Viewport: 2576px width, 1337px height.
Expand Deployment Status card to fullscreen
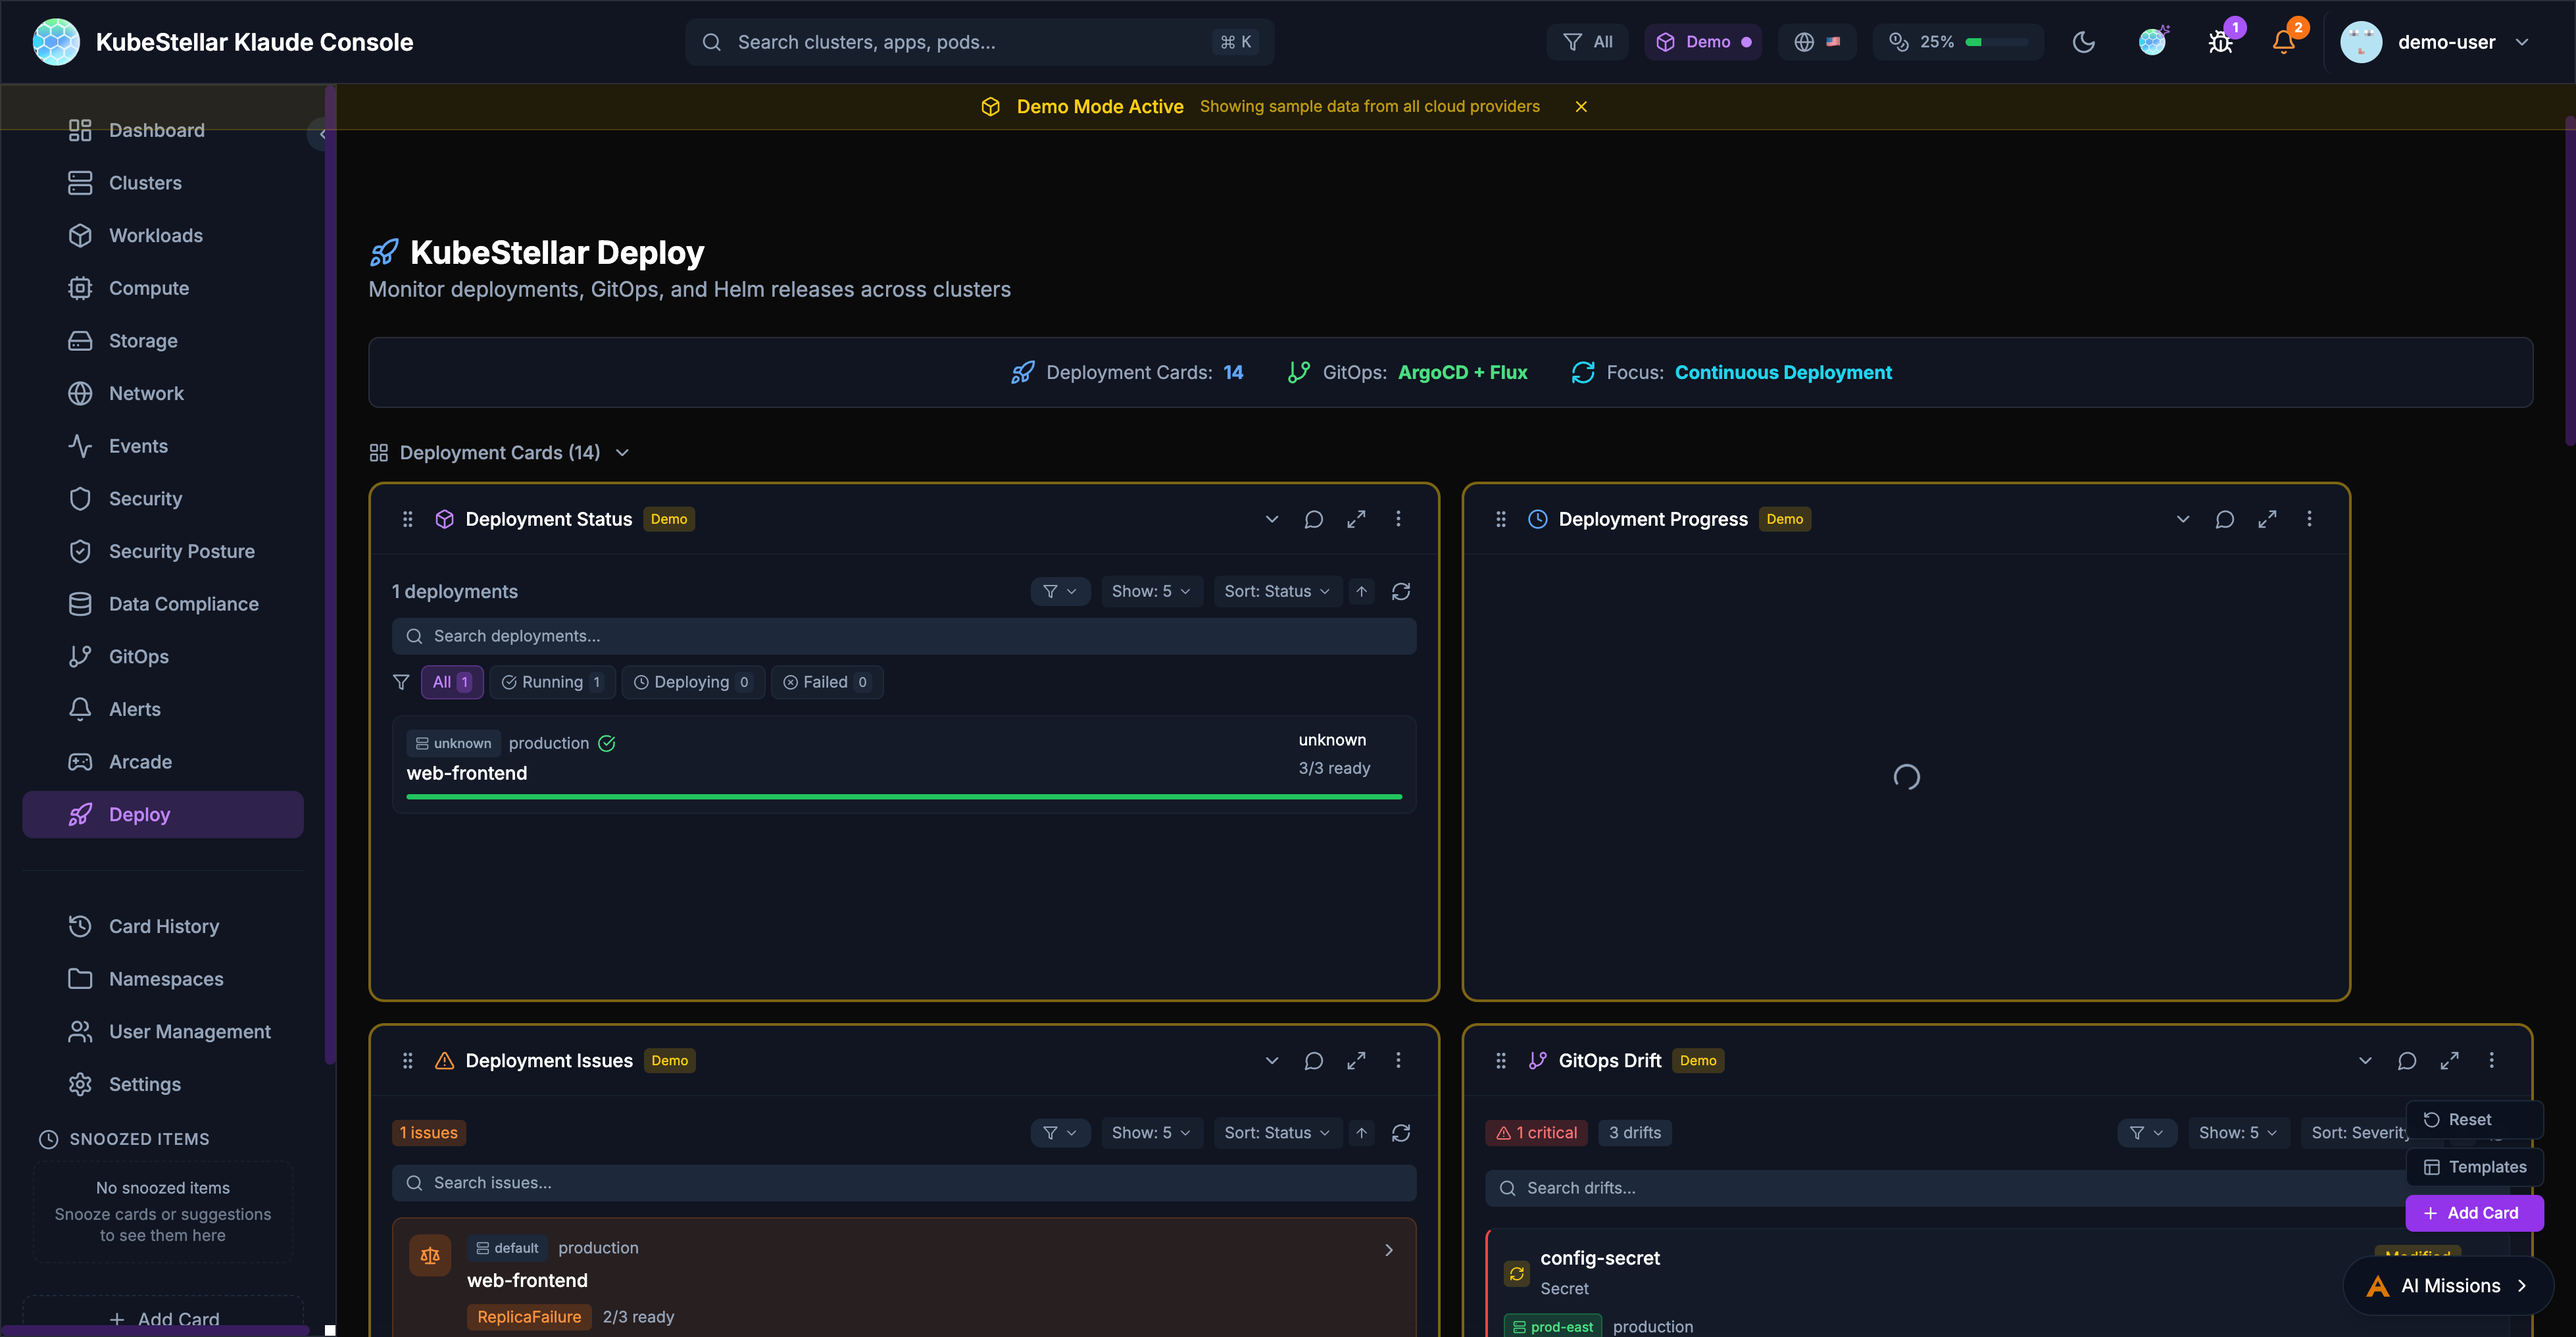(1356, 519)
